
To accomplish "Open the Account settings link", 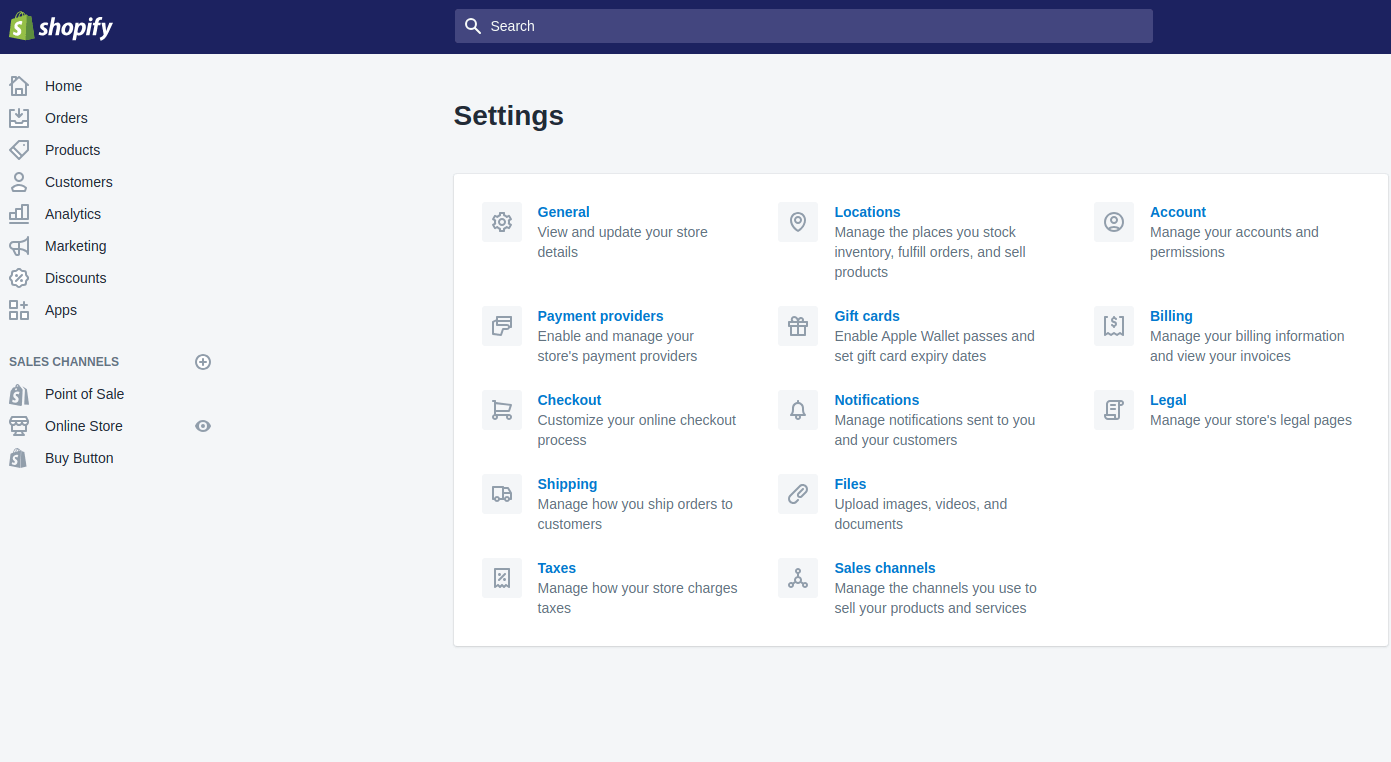I will coord(1178,212).
